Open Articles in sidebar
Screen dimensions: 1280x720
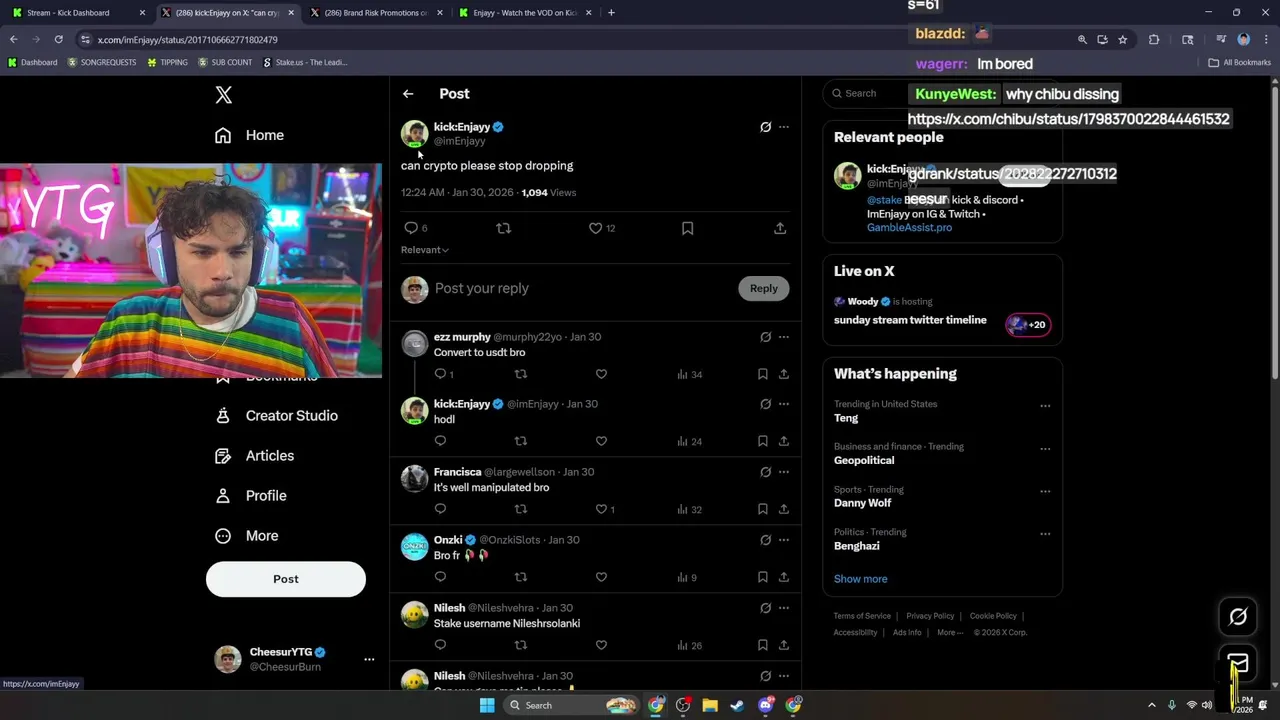coord(255,456)
